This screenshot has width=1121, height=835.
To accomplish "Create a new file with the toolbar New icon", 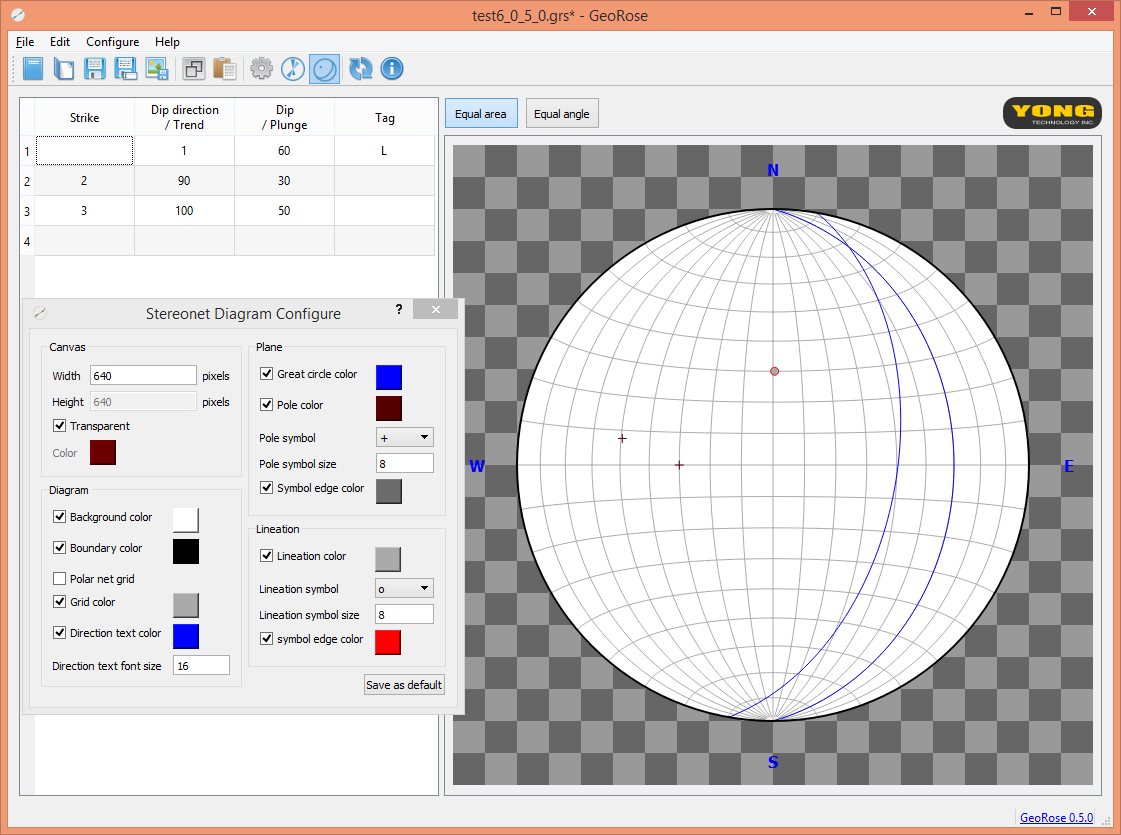I will pyautogui.click(x=33, y=69).
